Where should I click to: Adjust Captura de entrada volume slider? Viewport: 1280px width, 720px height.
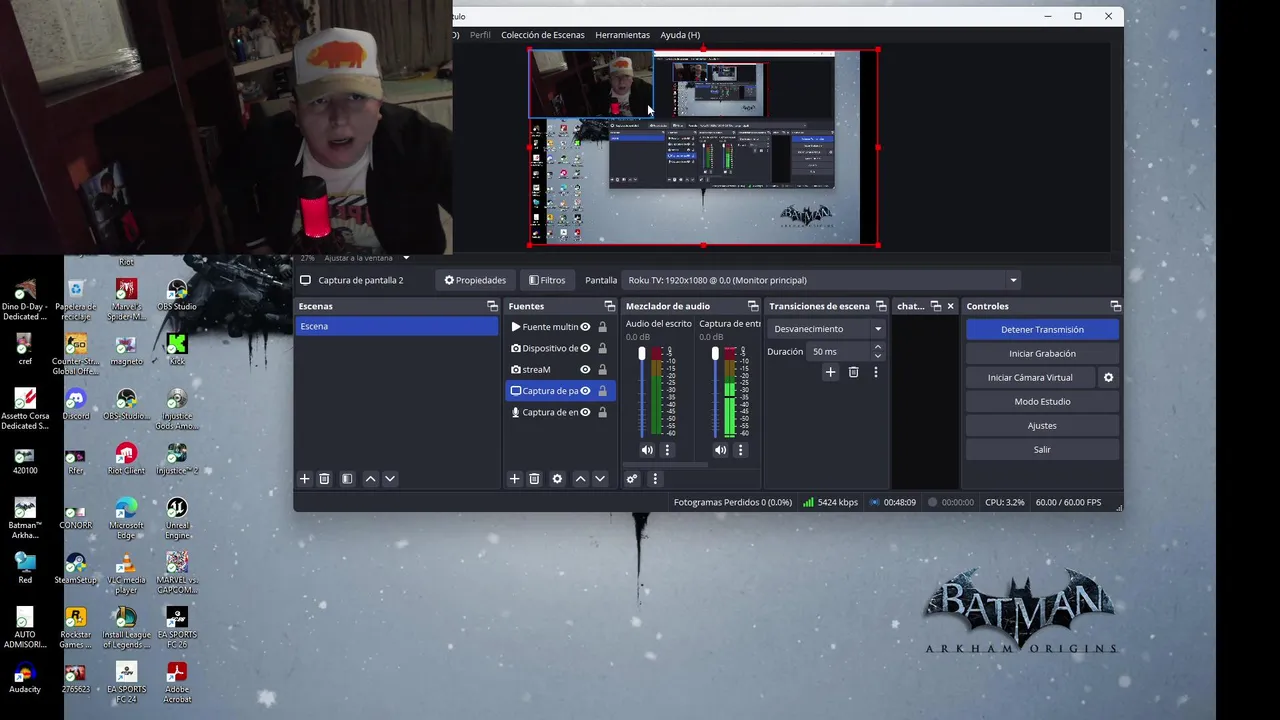[x=715, y=391]
